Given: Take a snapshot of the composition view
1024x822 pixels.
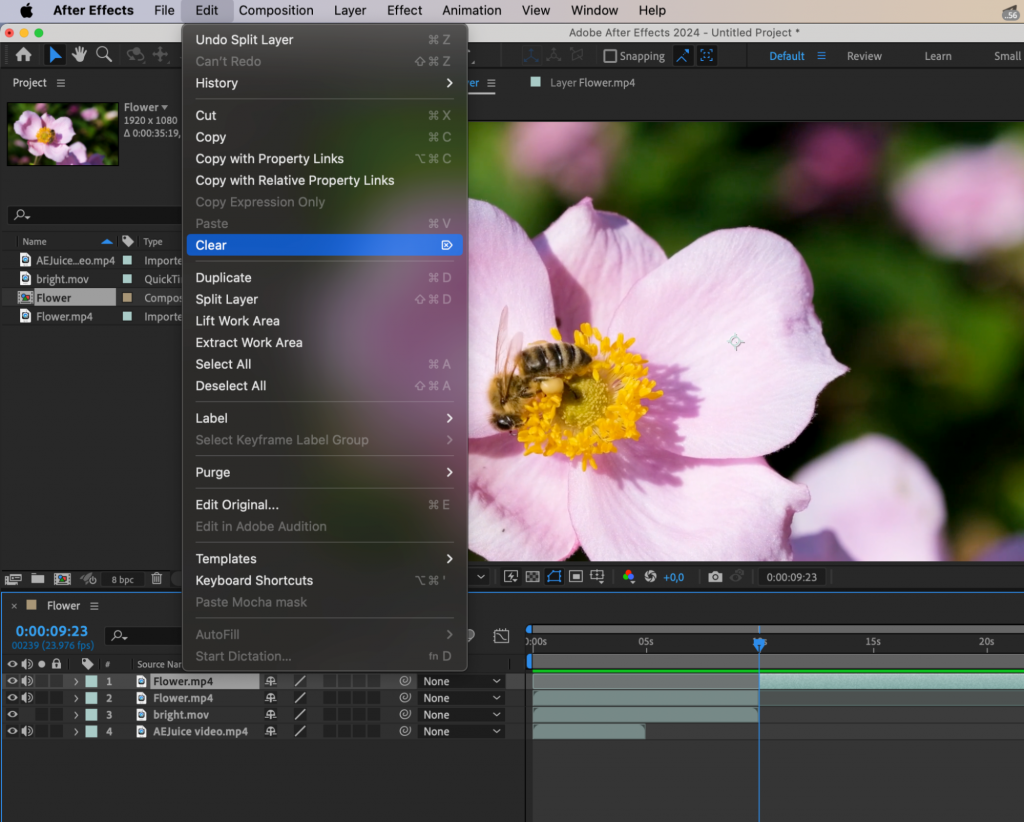Looking at the screenshot, I should (x=714, y=577).
